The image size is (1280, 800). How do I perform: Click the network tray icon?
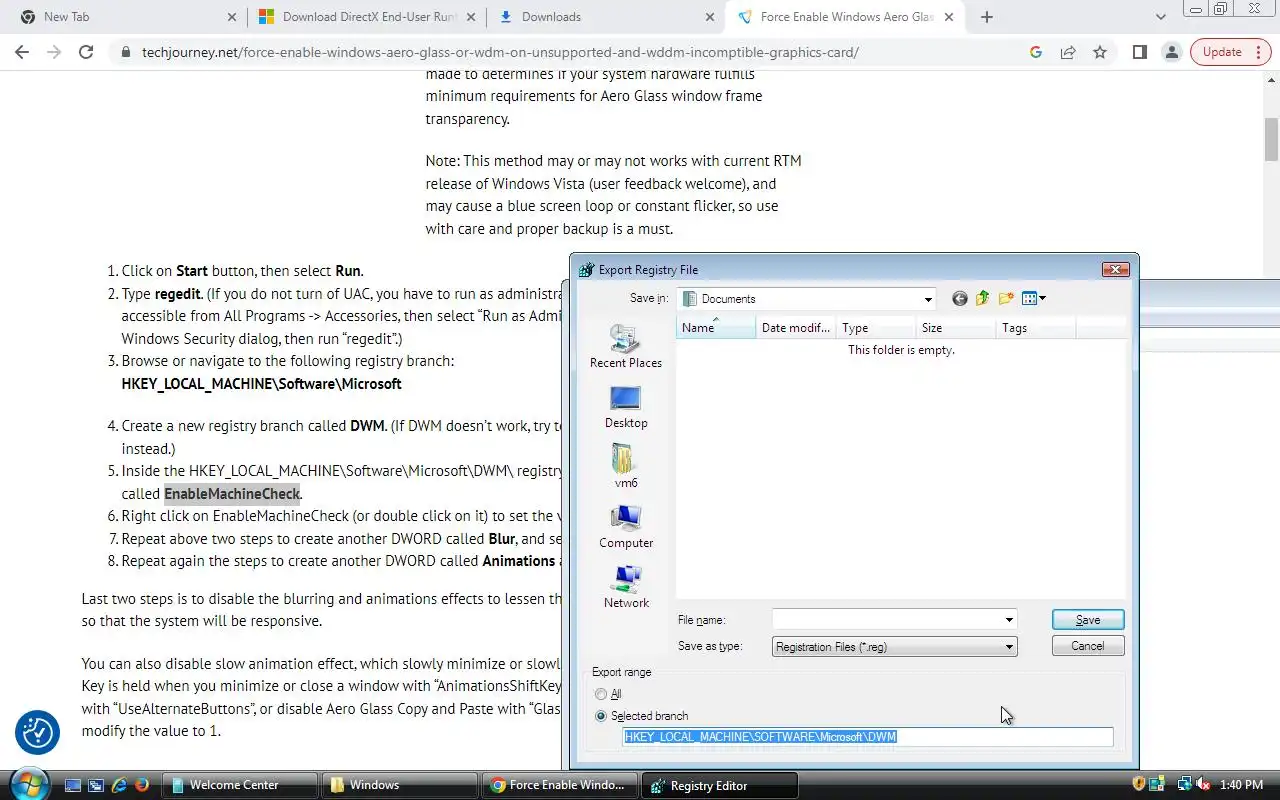point(1184,785)
